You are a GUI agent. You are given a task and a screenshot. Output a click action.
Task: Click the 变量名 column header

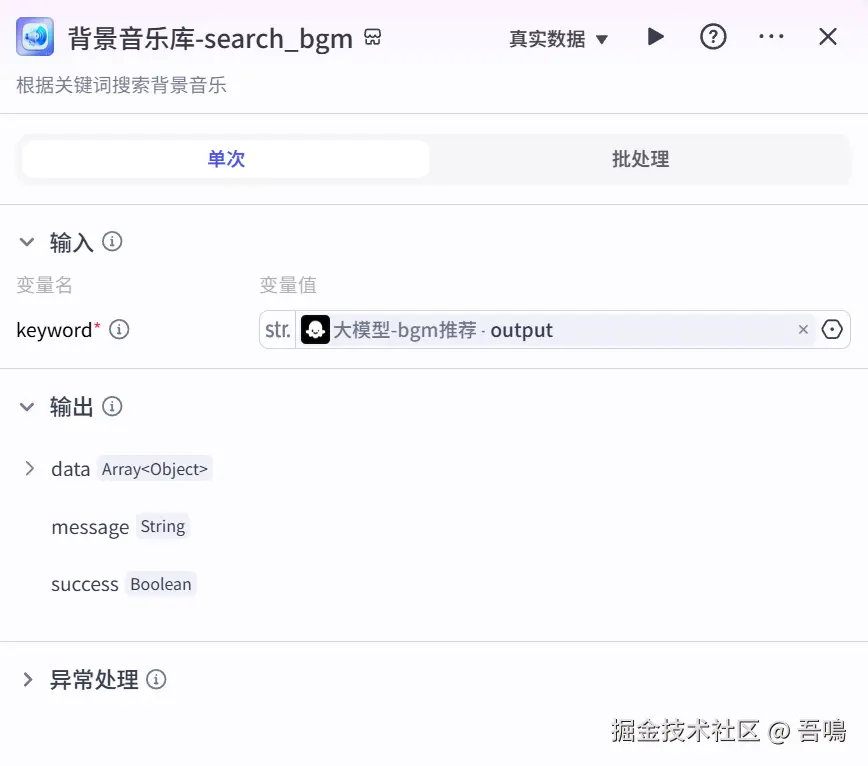click(44, 285)
